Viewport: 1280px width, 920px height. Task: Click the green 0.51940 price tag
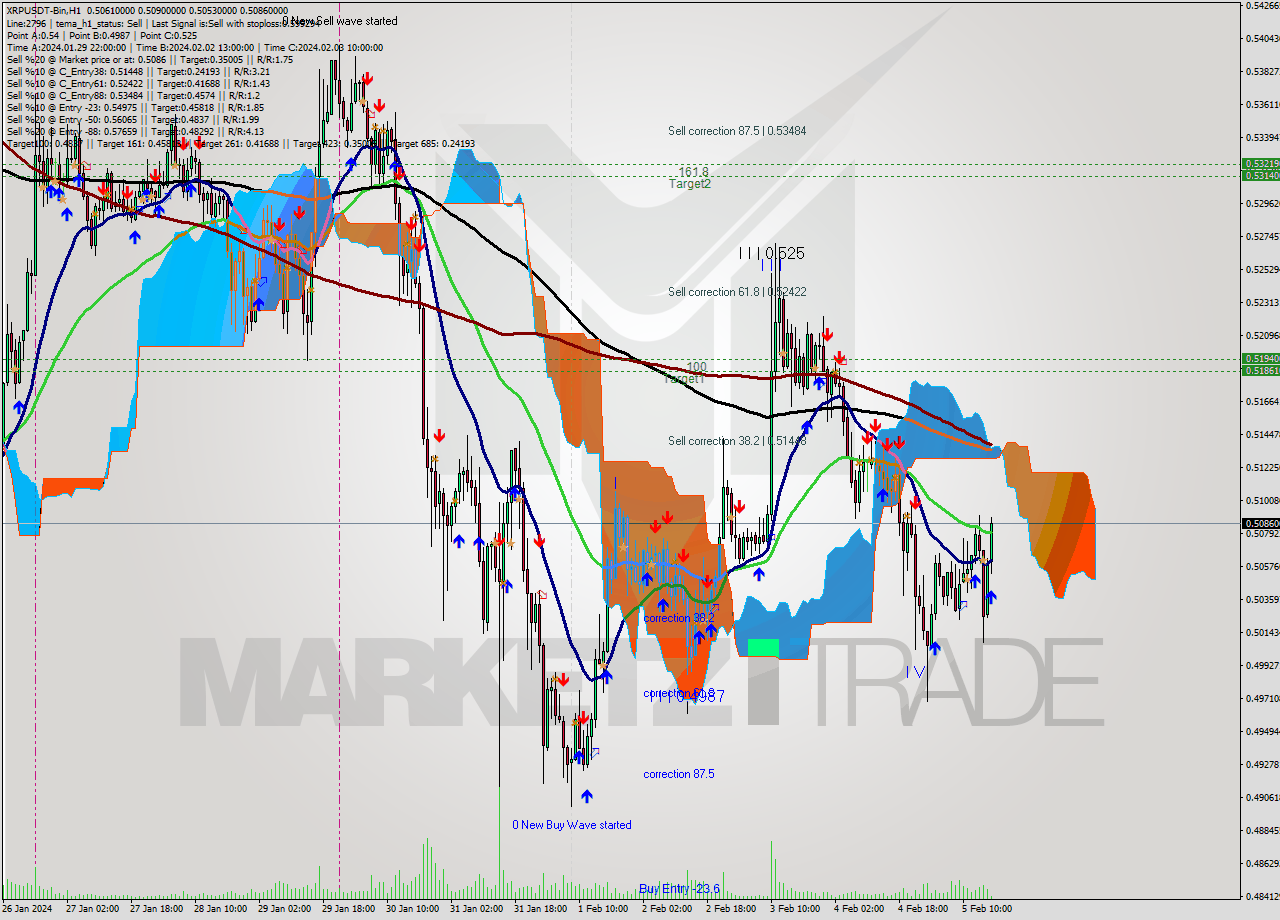[1260, 358]
